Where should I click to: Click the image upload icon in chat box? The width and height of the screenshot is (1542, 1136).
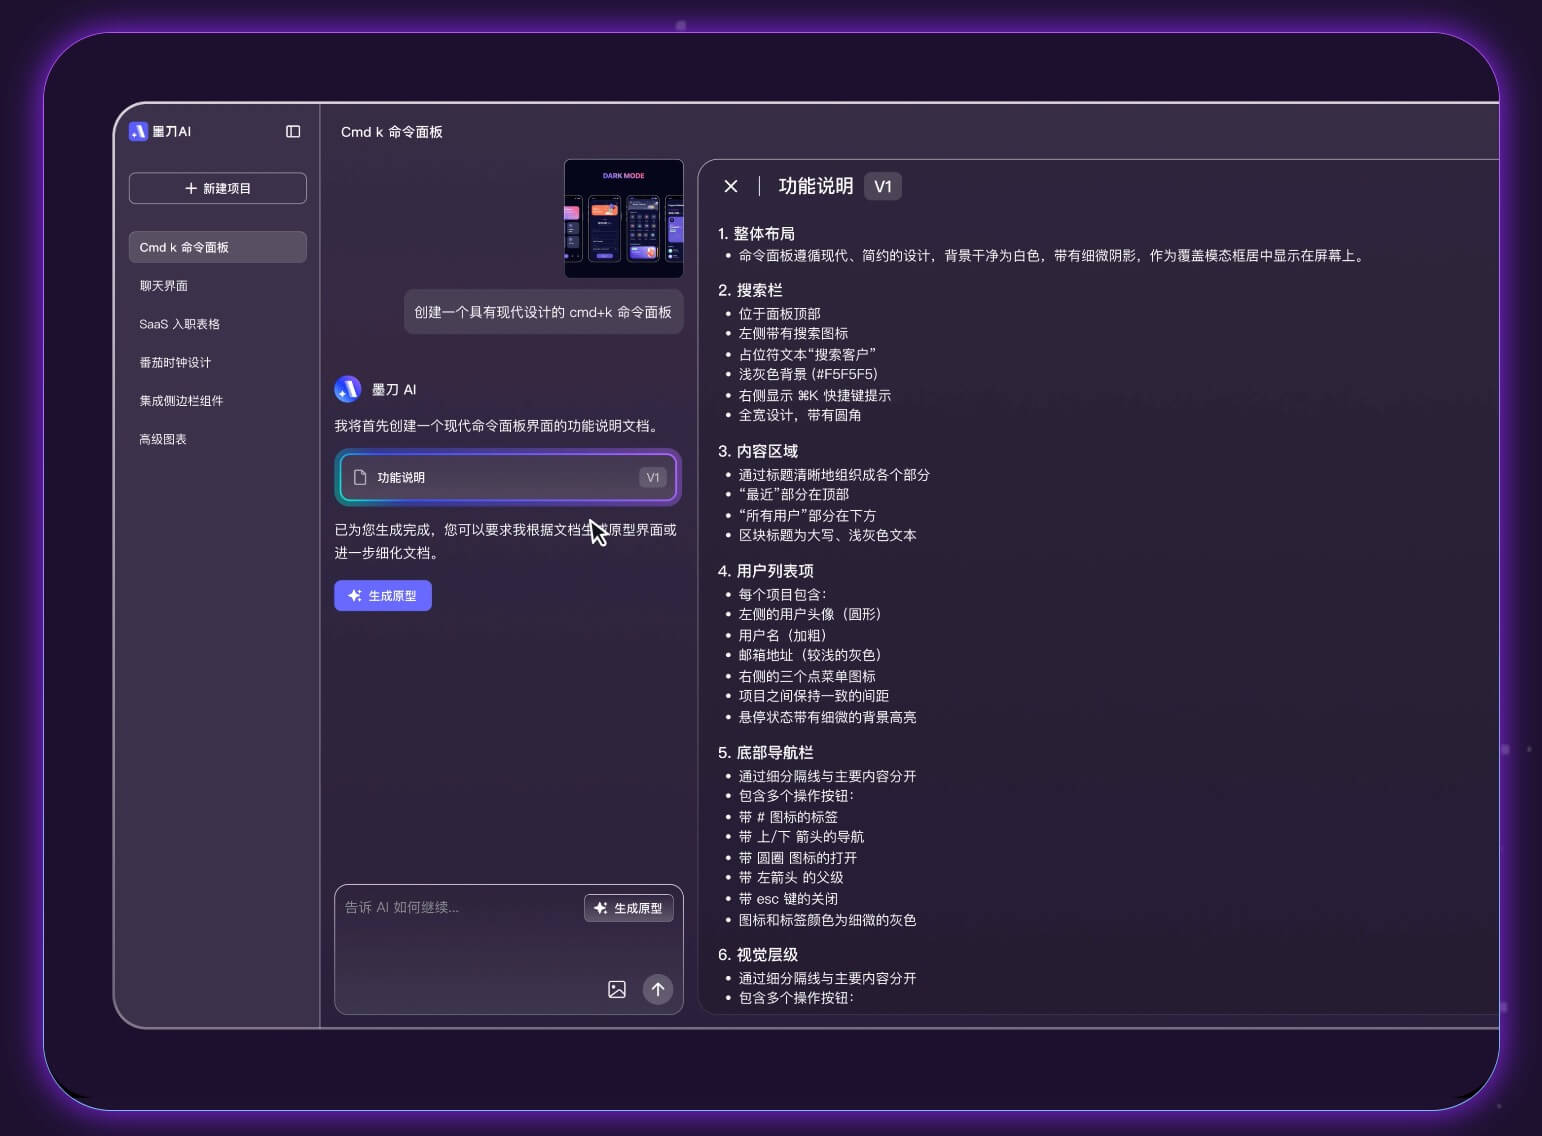(x=617, y=990)
